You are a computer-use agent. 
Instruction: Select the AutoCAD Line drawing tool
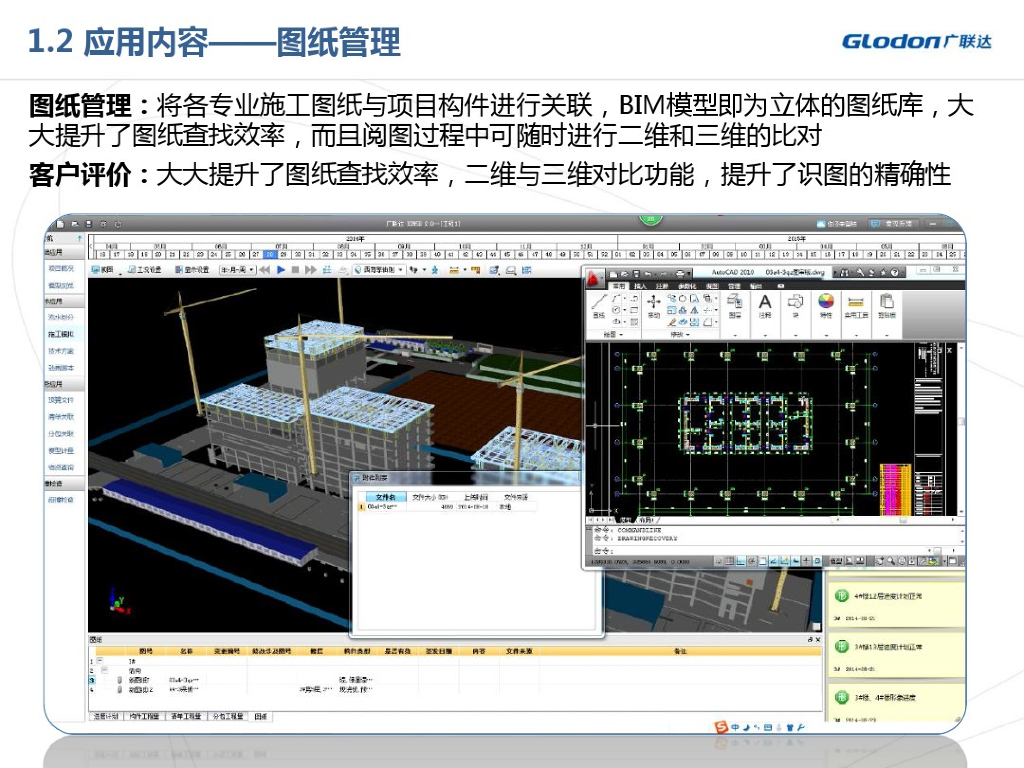pos(599,302)
